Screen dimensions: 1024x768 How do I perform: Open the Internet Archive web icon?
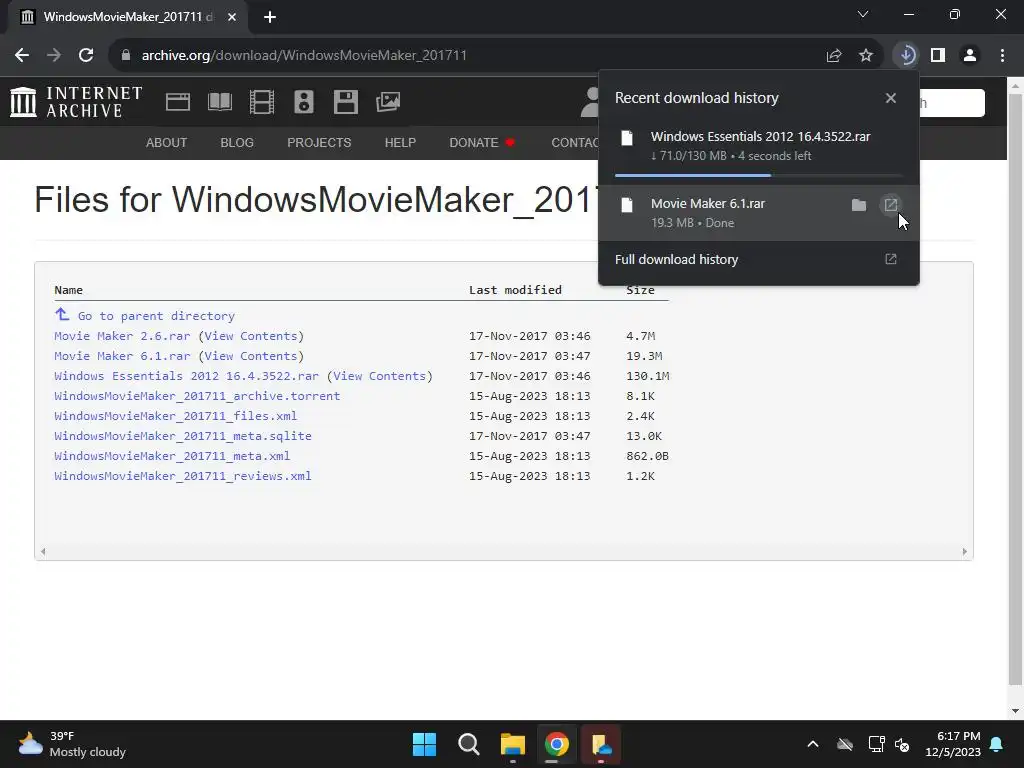pyautogui.click(x=178, y=102)
